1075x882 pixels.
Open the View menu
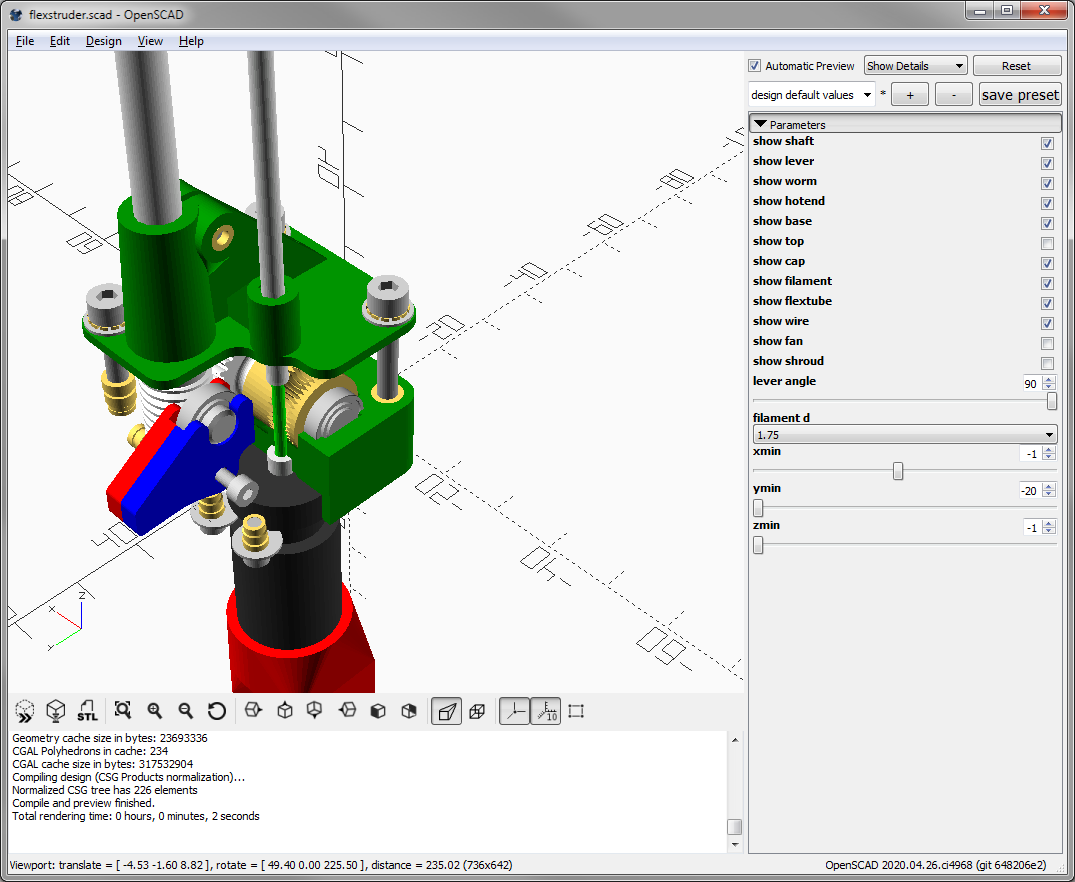tap(150, 41)
